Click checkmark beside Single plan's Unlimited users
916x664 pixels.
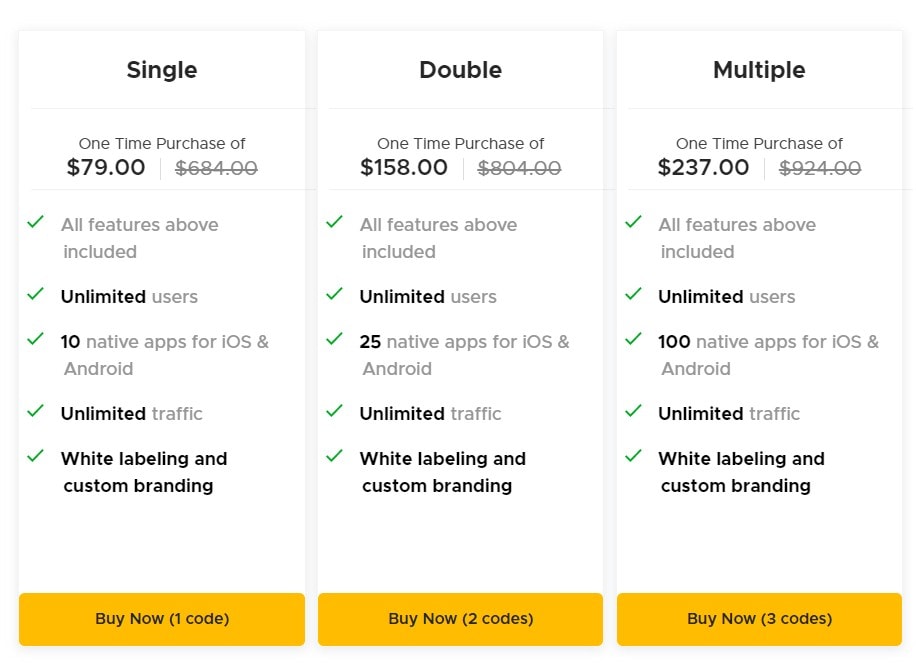point(36,294)
